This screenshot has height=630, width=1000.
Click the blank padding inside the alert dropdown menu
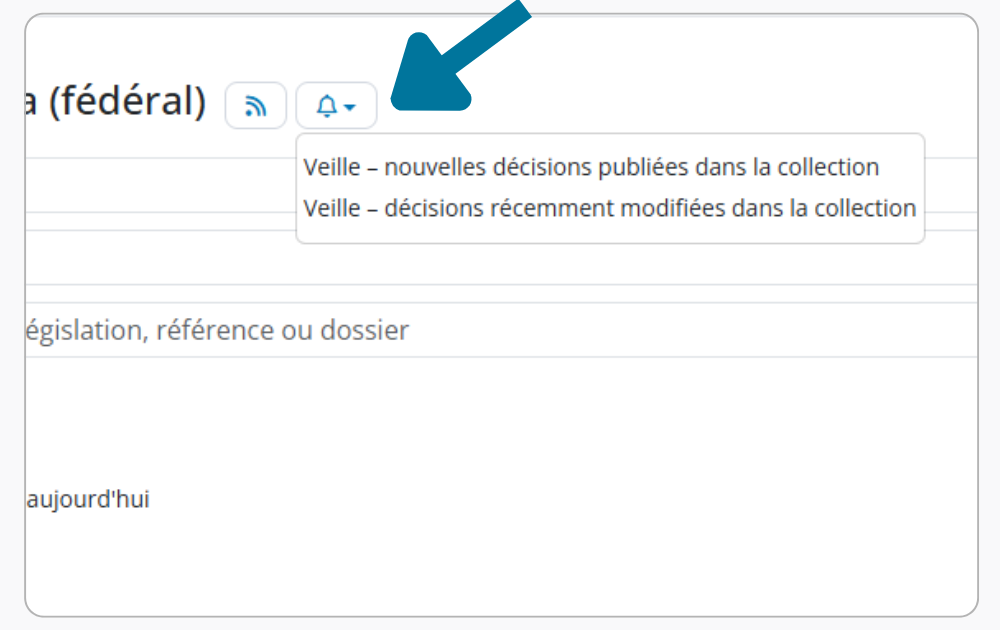(x=610, y=234)
